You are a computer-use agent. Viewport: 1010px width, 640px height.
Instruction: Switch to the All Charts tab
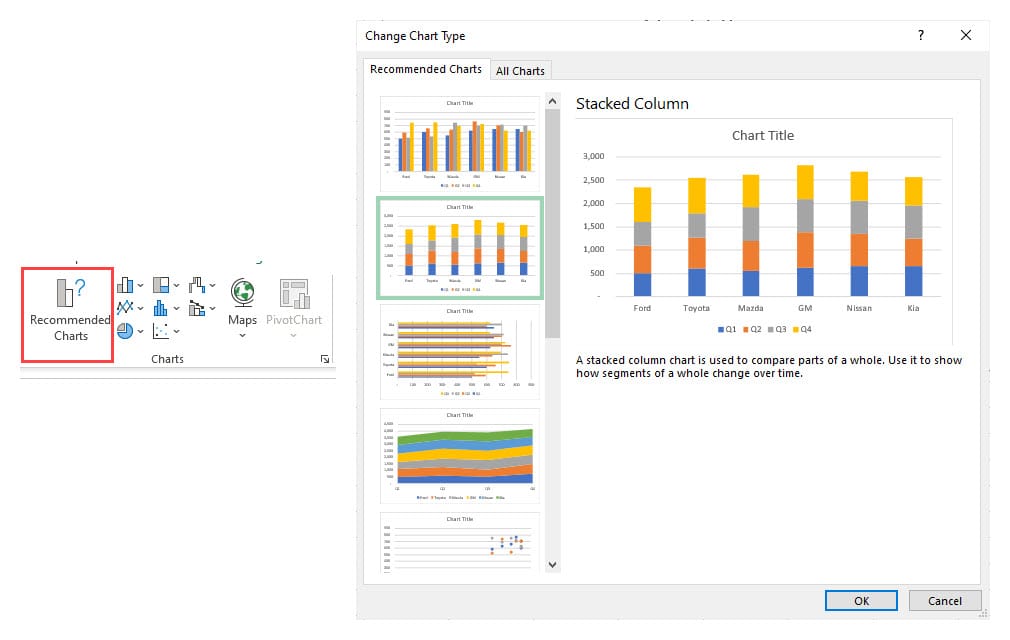click(x=520, y=71)
